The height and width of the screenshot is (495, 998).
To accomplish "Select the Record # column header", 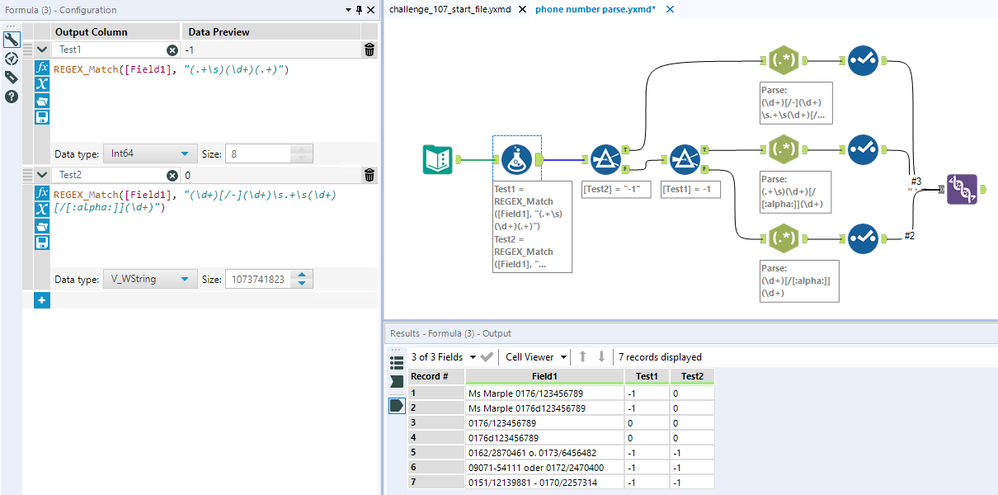I will pyautogui.click(x=436, y=376).
